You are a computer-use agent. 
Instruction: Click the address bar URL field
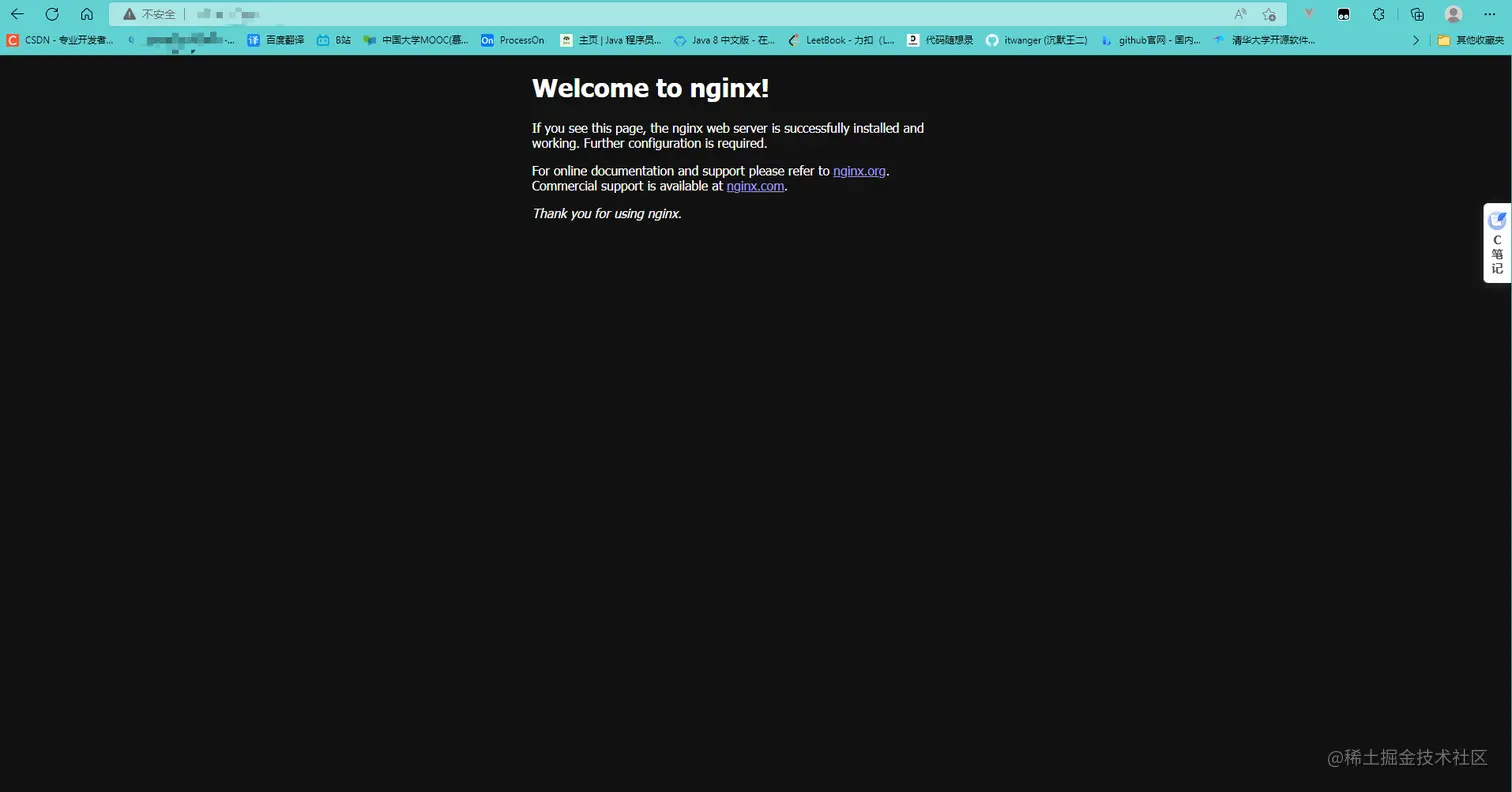(700, 14)
